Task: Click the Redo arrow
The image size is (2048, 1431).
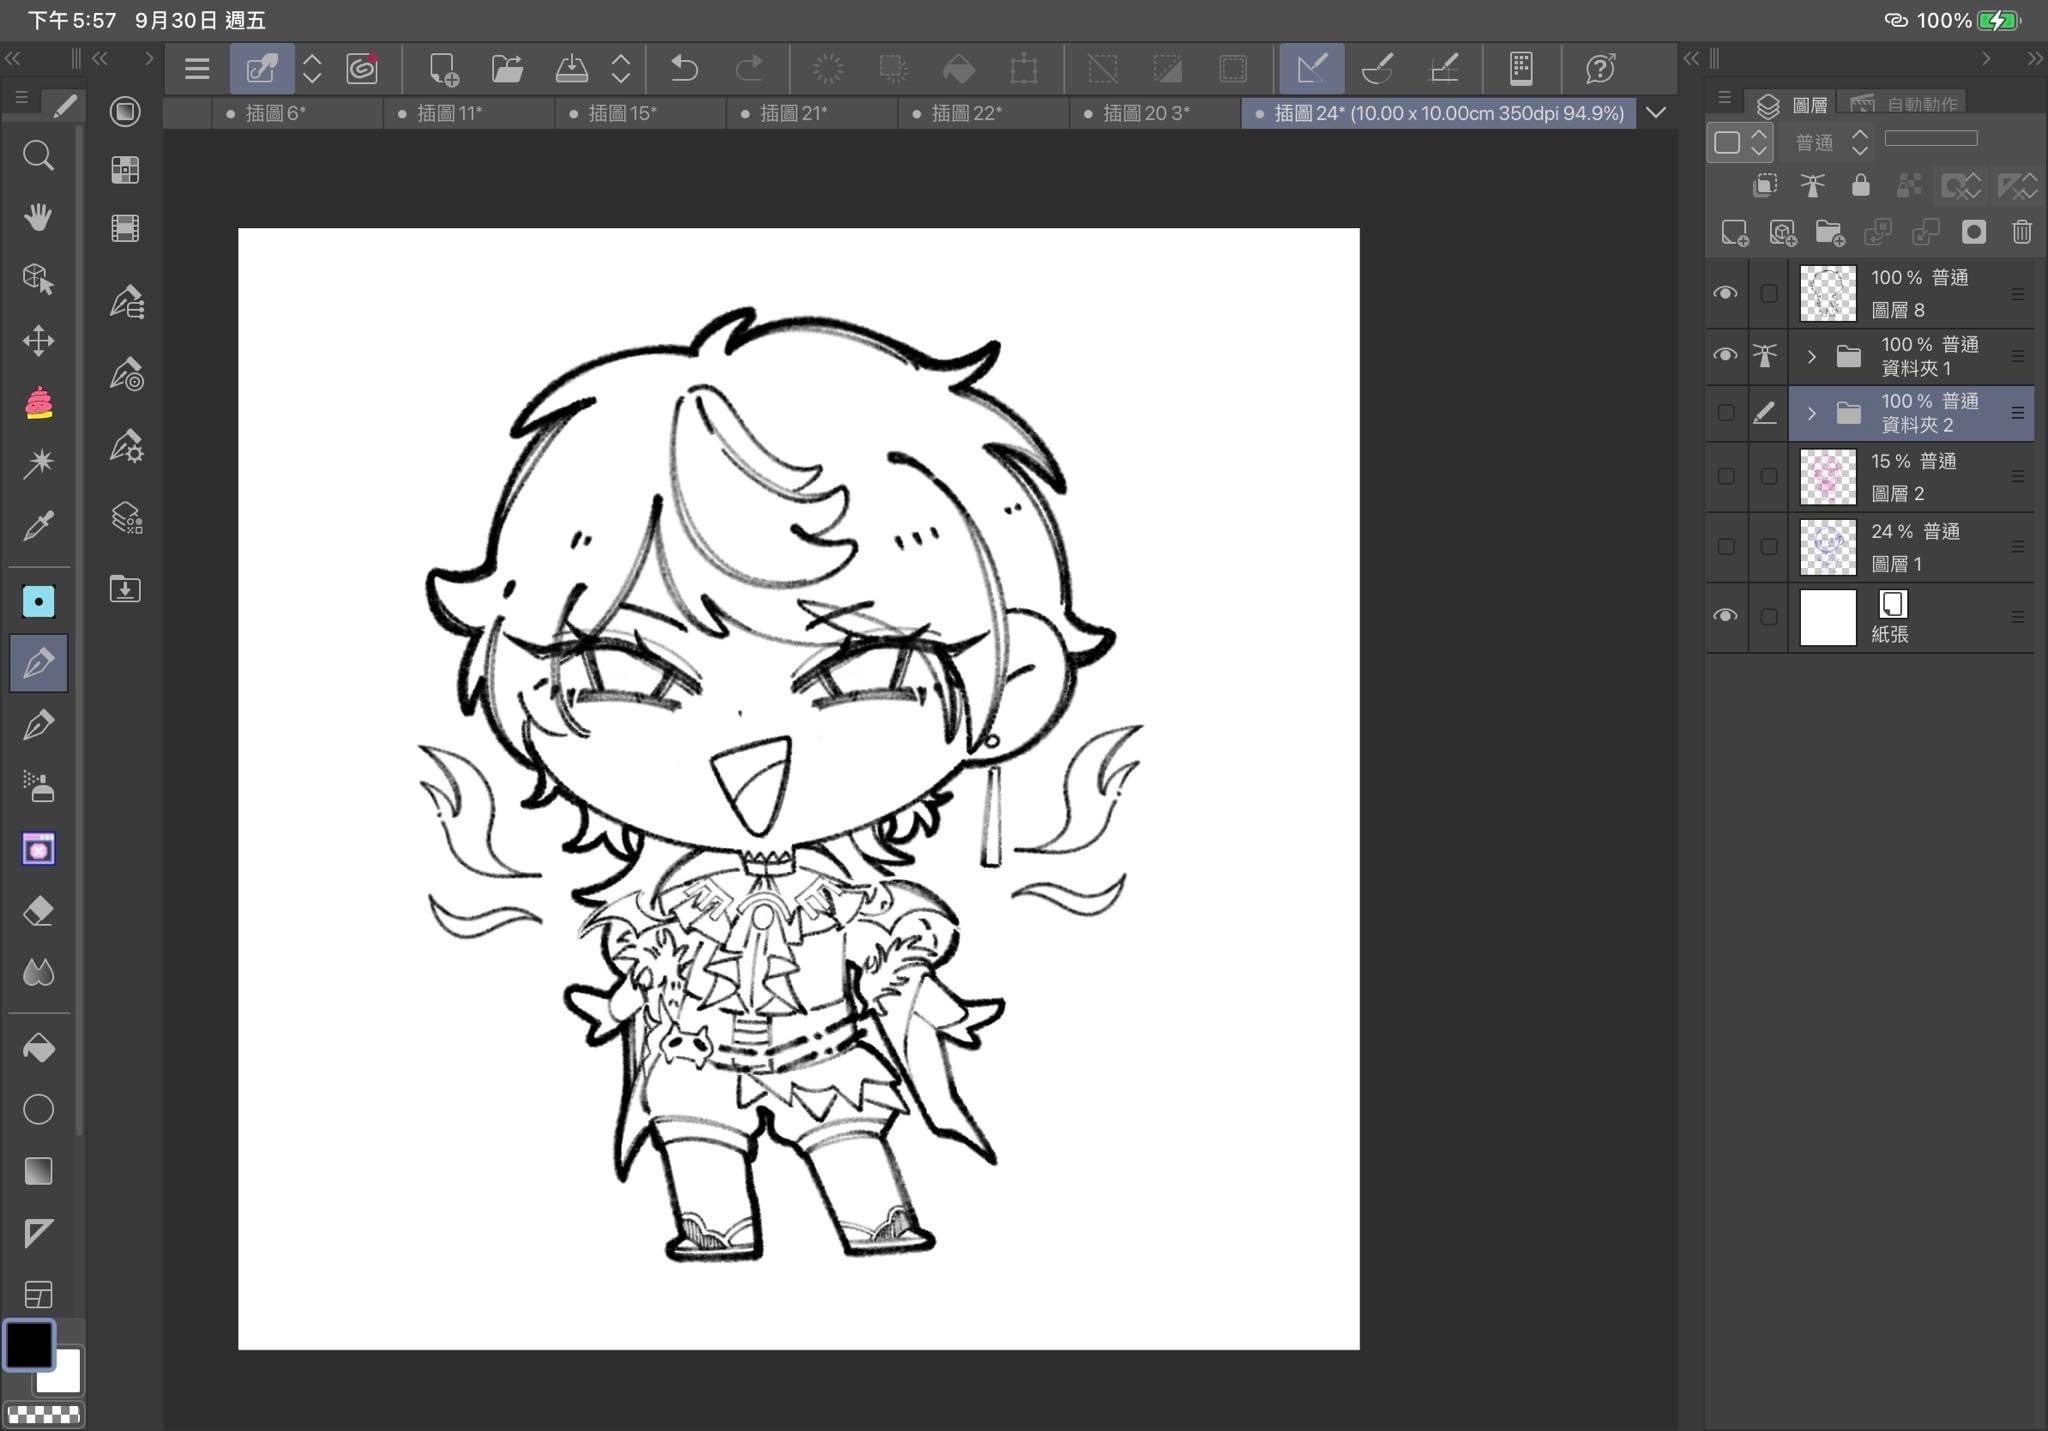Action: (748, 68)
